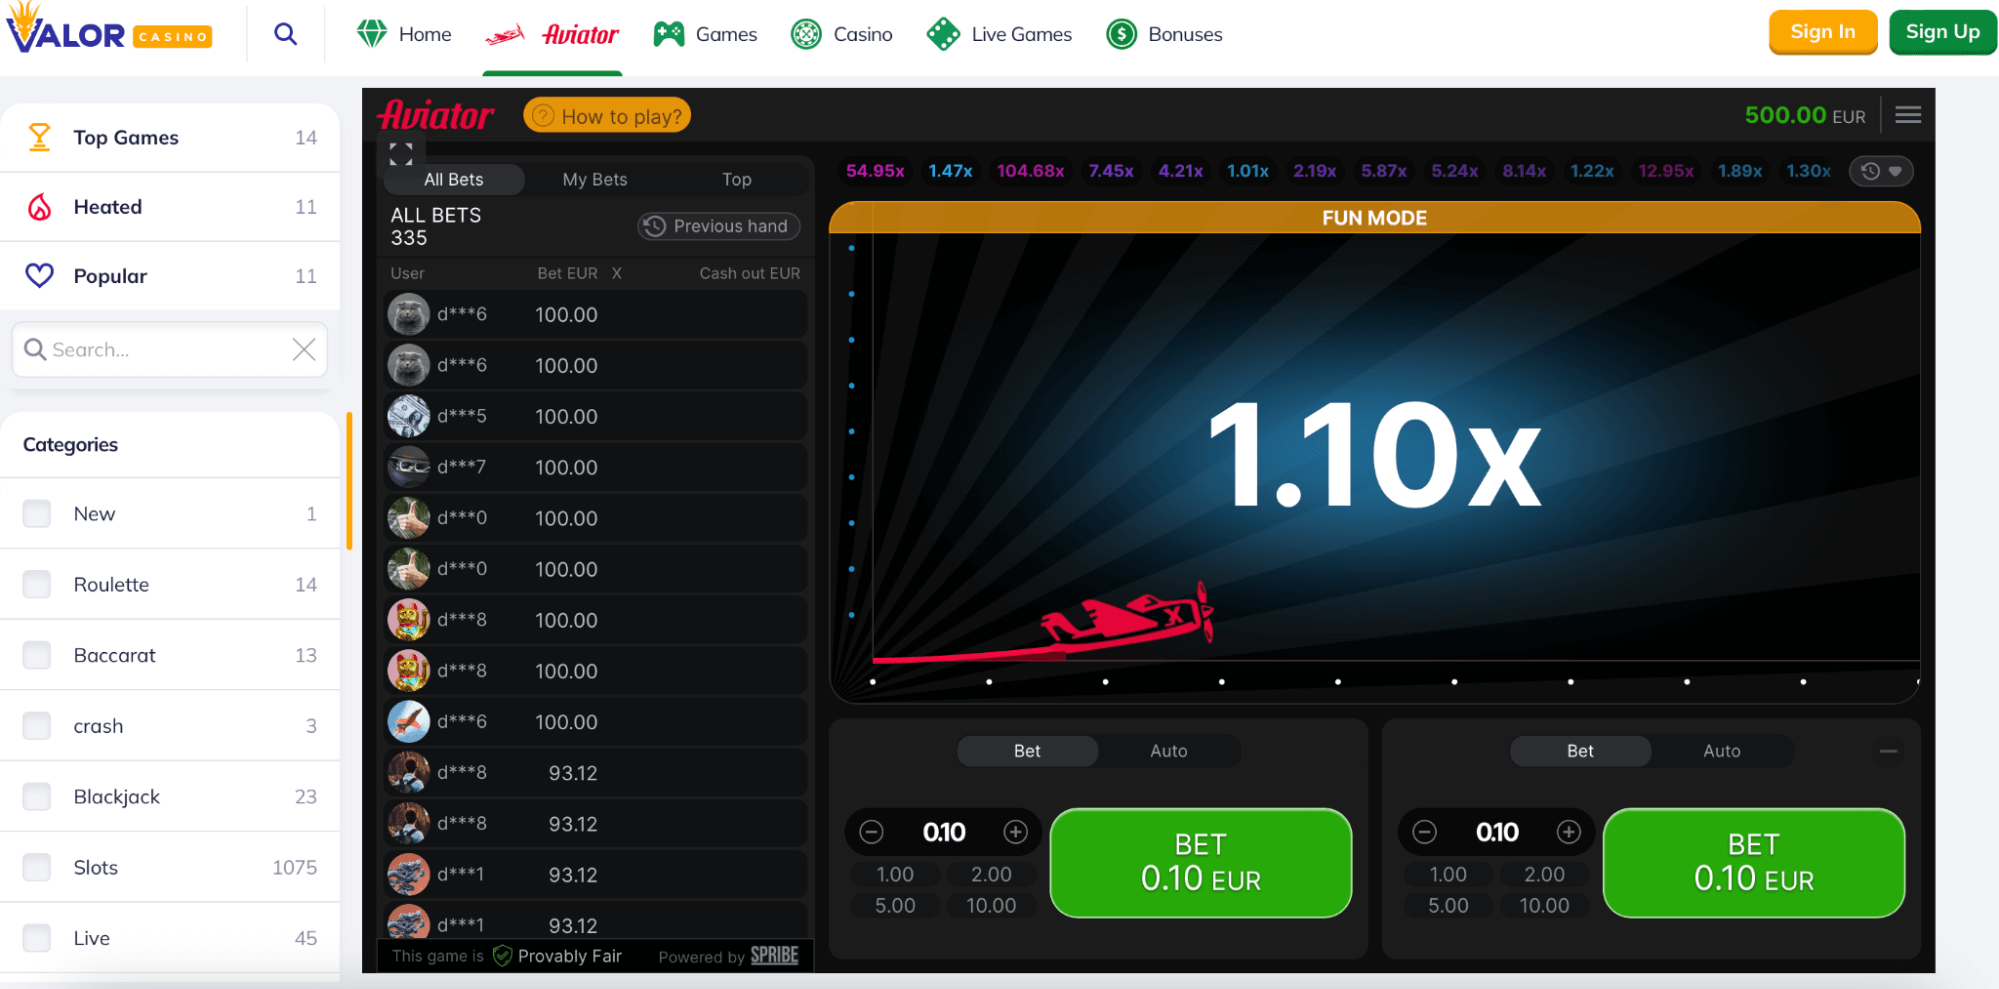
Task: Click the Sign In button
Action: click(1822, 32)
